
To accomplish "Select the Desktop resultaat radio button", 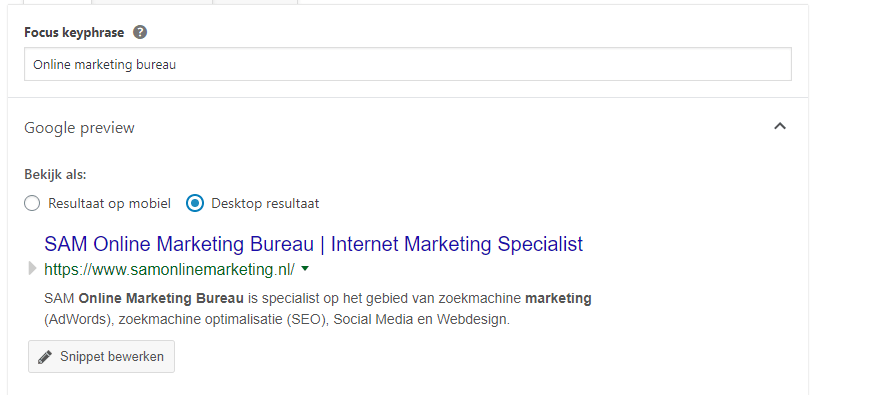I will coord(195,203).
